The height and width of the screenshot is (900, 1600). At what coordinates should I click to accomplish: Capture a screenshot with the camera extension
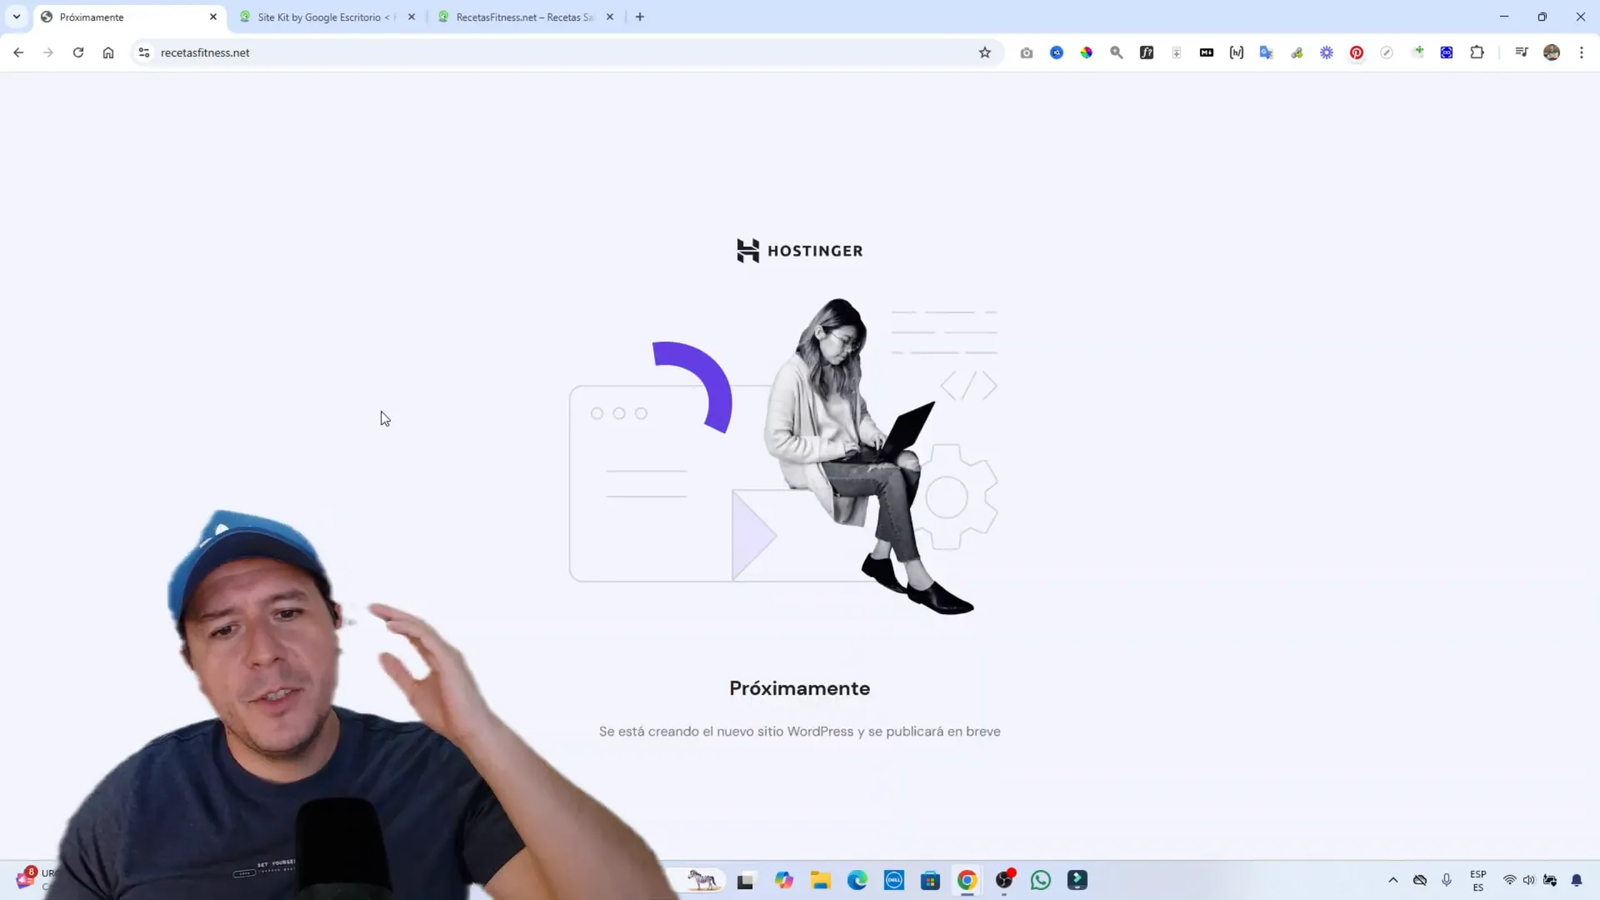1026,52
